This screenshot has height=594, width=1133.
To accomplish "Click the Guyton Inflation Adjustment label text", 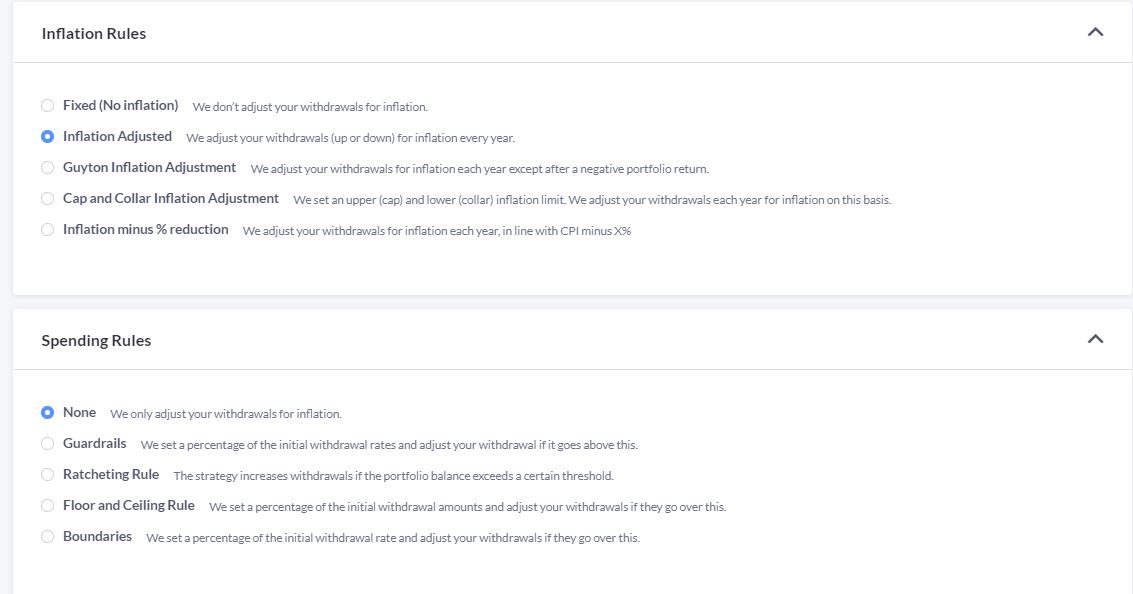I will [x=149, y=167].
